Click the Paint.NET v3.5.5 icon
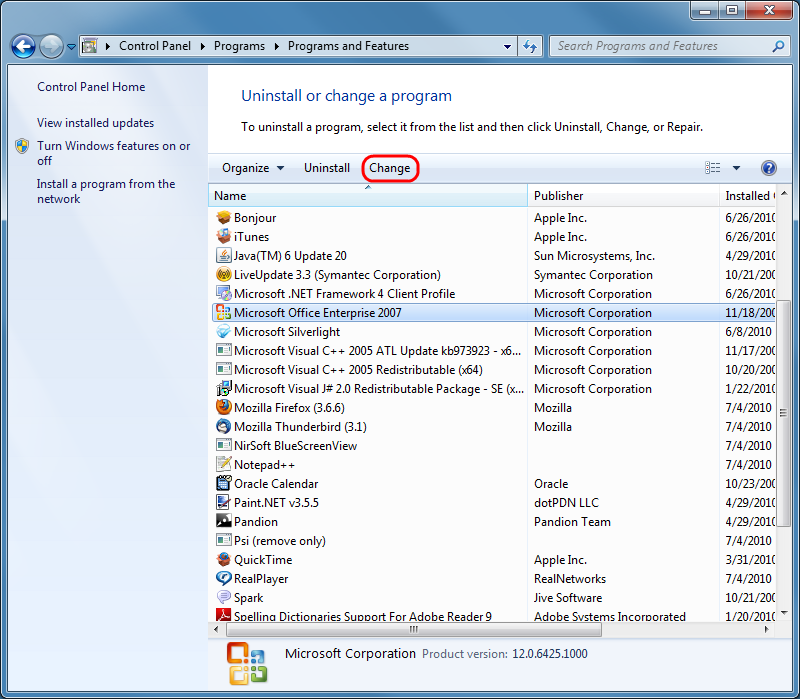 (223, 503)
